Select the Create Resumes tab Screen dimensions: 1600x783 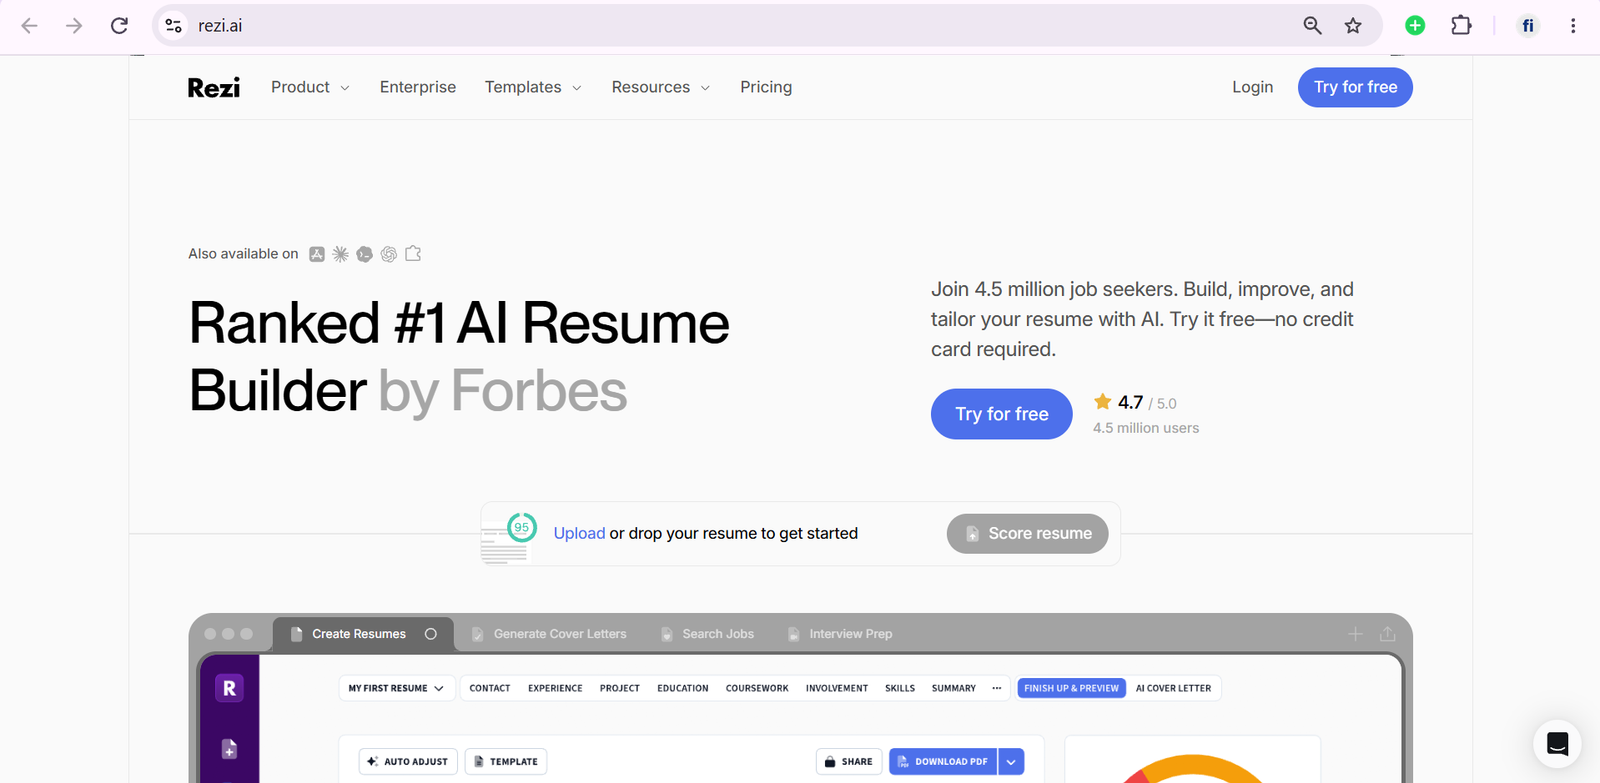click(x=363, y=634)
